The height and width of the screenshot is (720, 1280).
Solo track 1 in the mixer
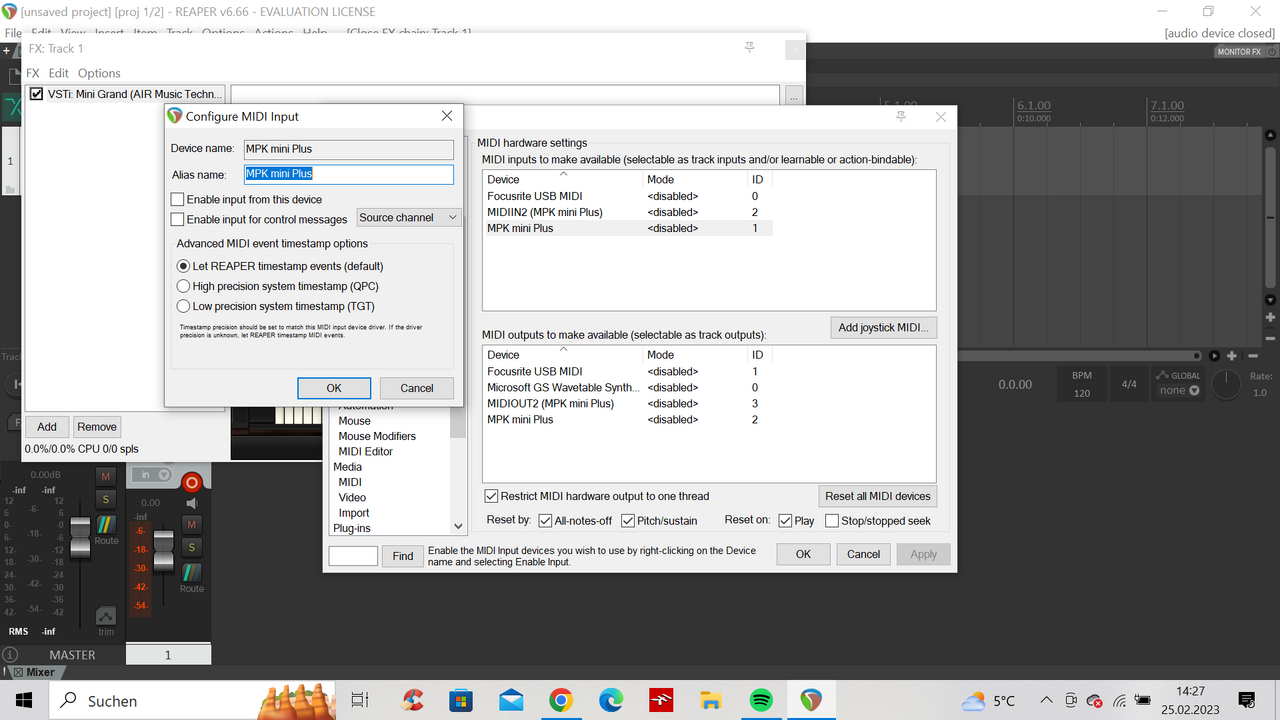point(192,546)
